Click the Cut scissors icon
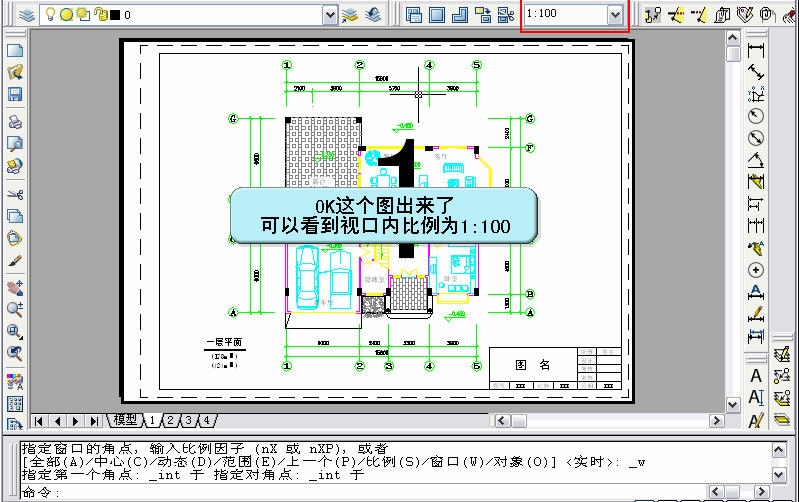This screenshot has width=799, height=502. coord(15,194)
